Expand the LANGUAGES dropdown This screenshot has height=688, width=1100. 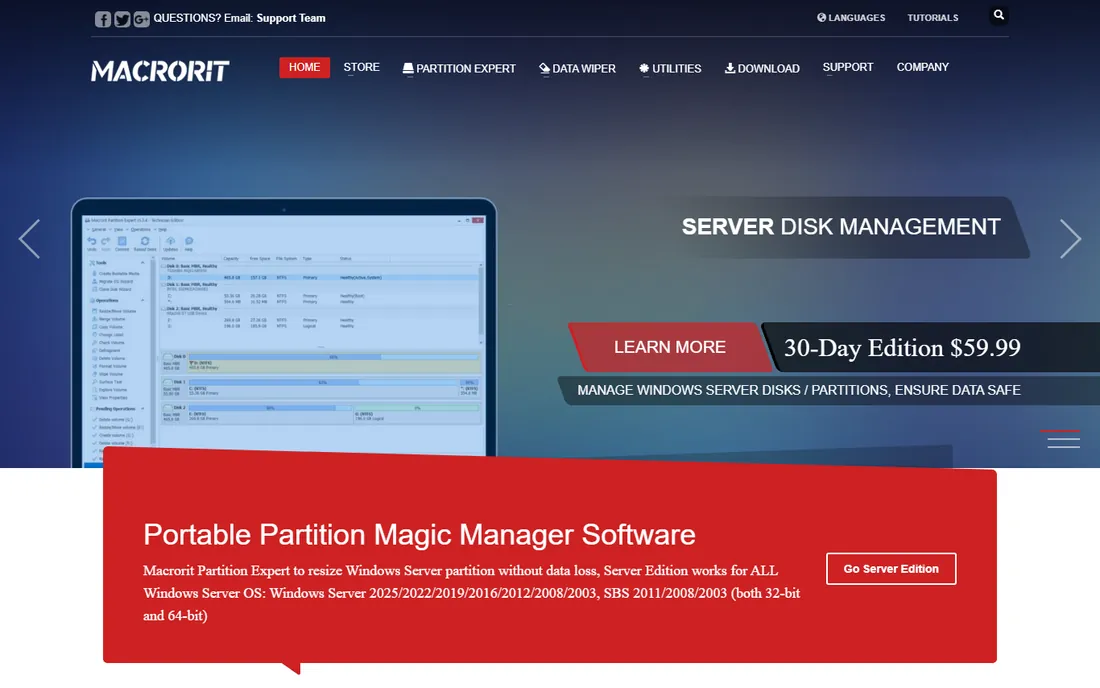(851, 18)
